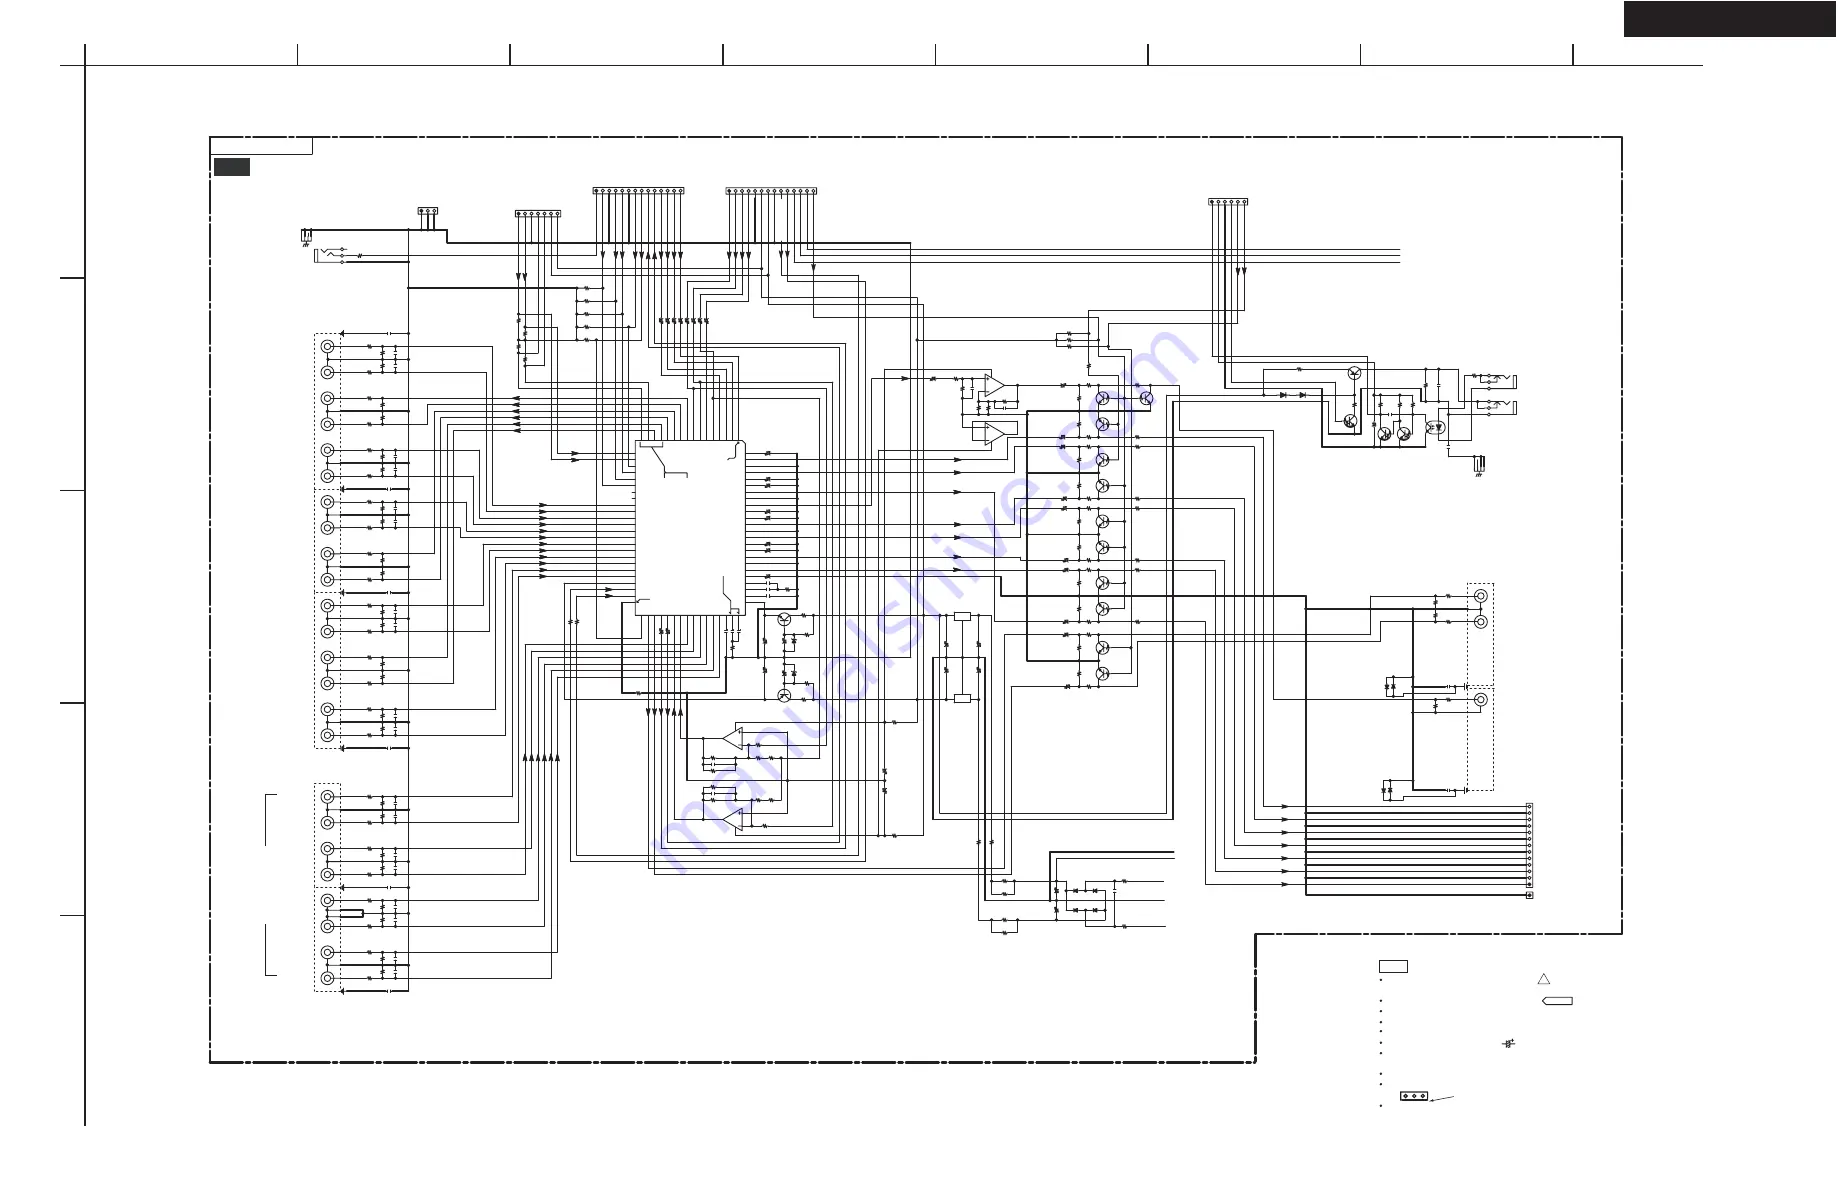Click the empty outlined box heading the legend

(1393, 966)
